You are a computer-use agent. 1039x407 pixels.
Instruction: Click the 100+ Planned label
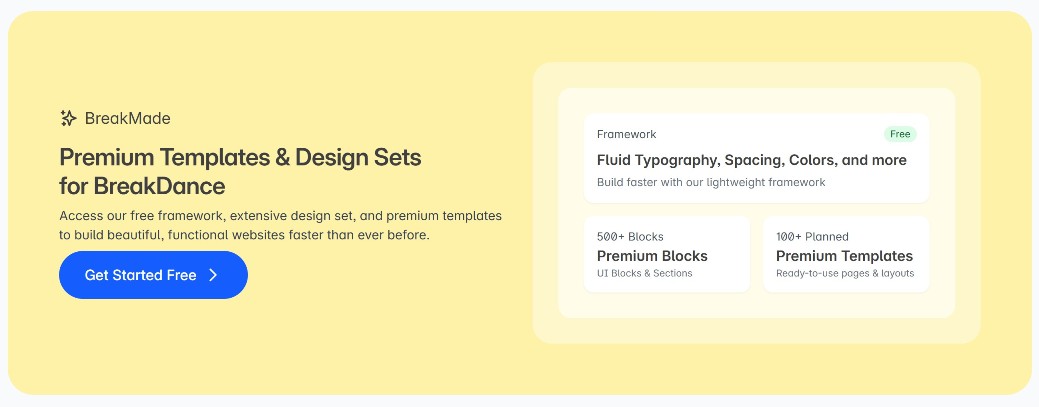click(812, 237)
